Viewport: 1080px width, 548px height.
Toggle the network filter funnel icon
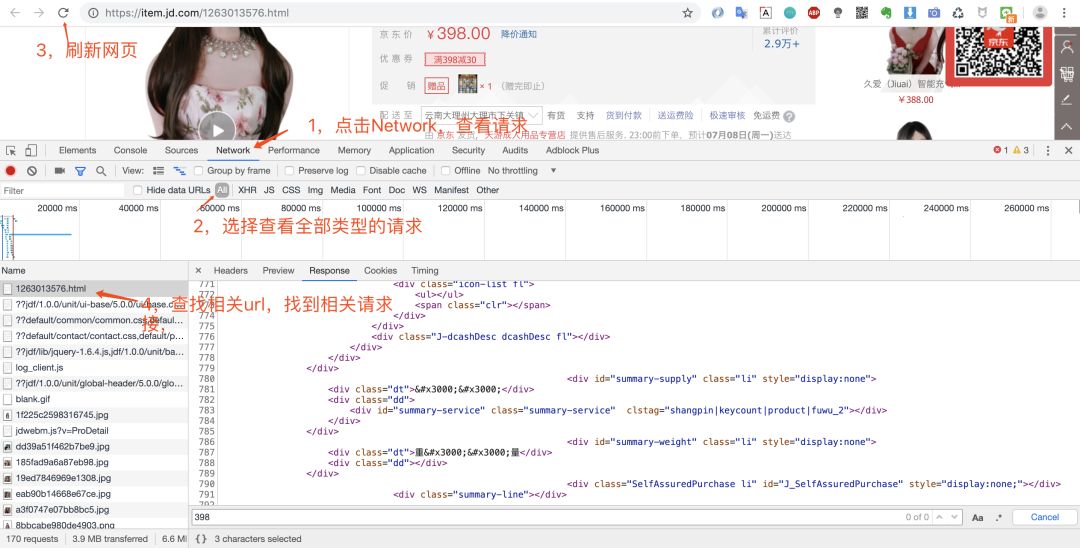point(81,171)
